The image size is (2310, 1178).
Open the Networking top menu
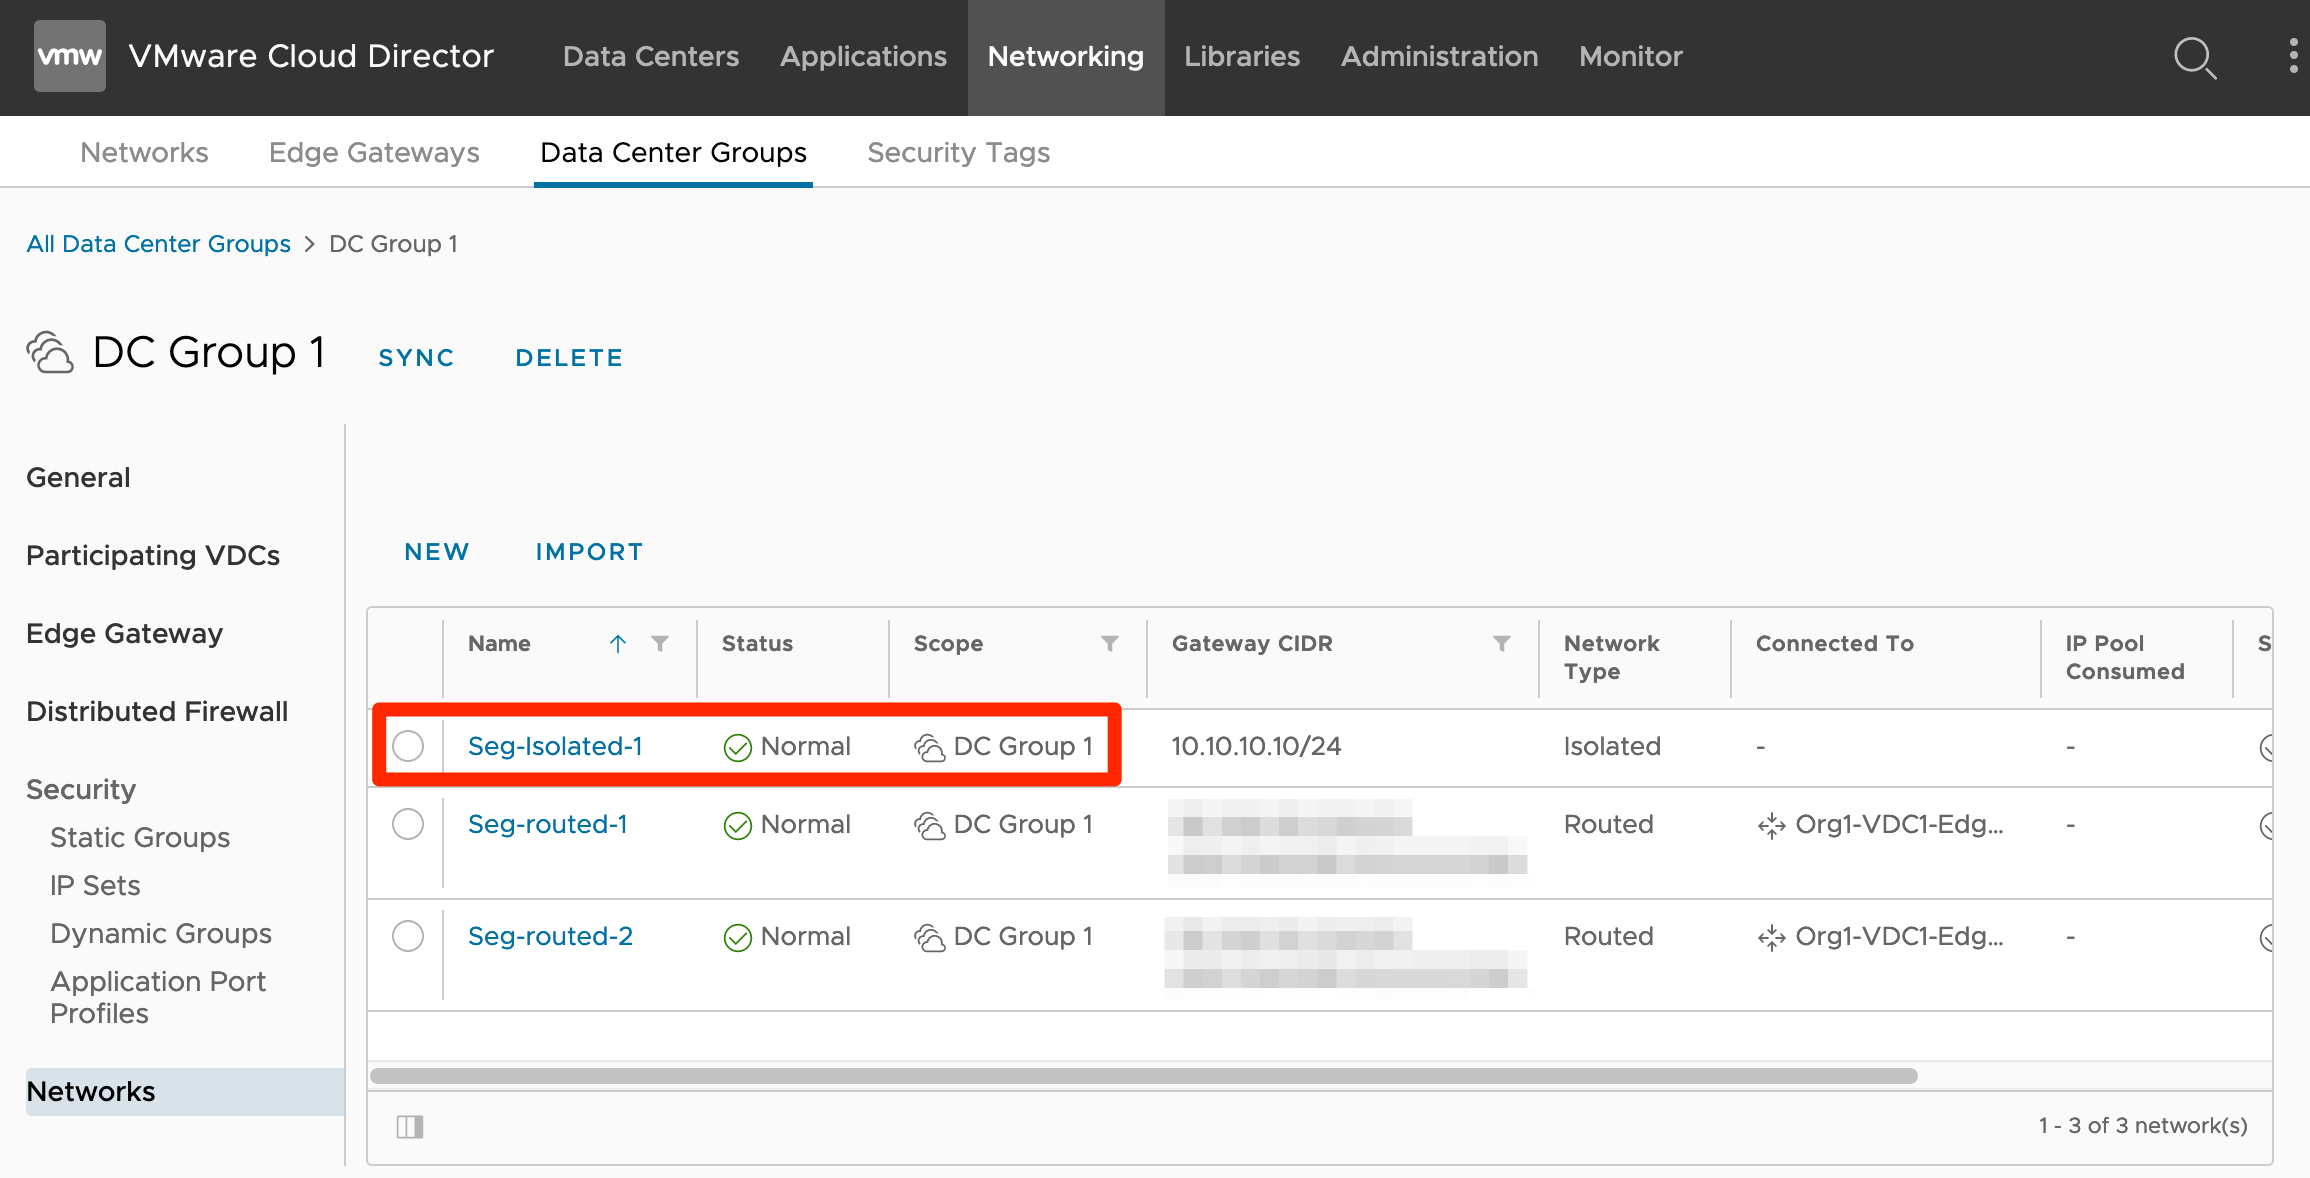tap(1065, 57)
